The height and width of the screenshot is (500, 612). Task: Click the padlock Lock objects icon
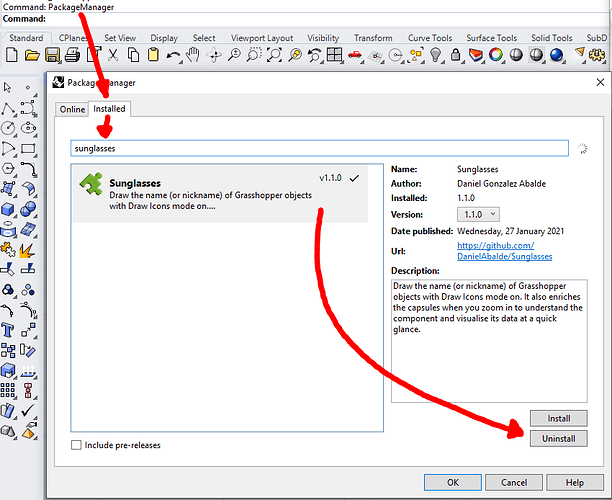pos(455,55)
